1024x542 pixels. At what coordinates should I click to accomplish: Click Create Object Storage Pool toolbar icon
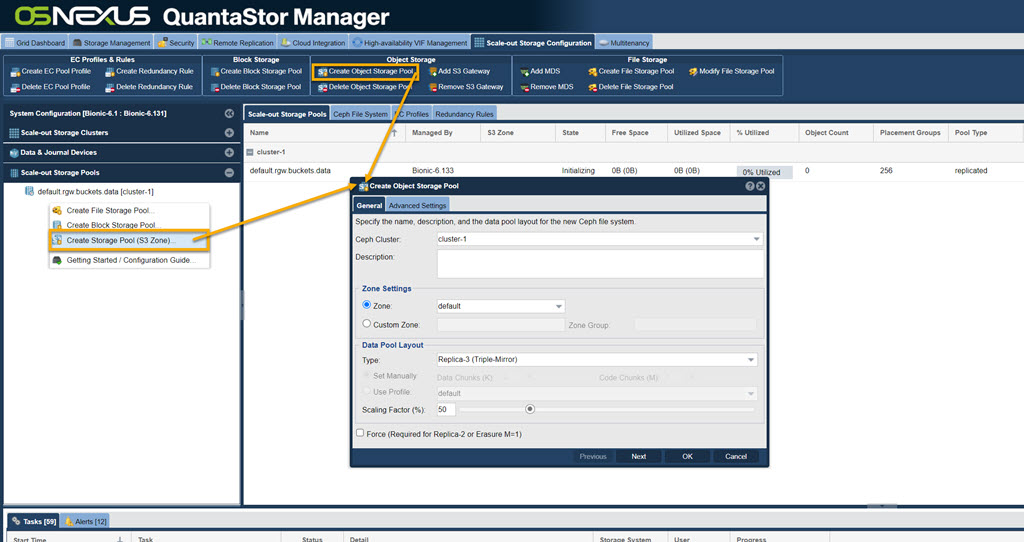[323, 72]
